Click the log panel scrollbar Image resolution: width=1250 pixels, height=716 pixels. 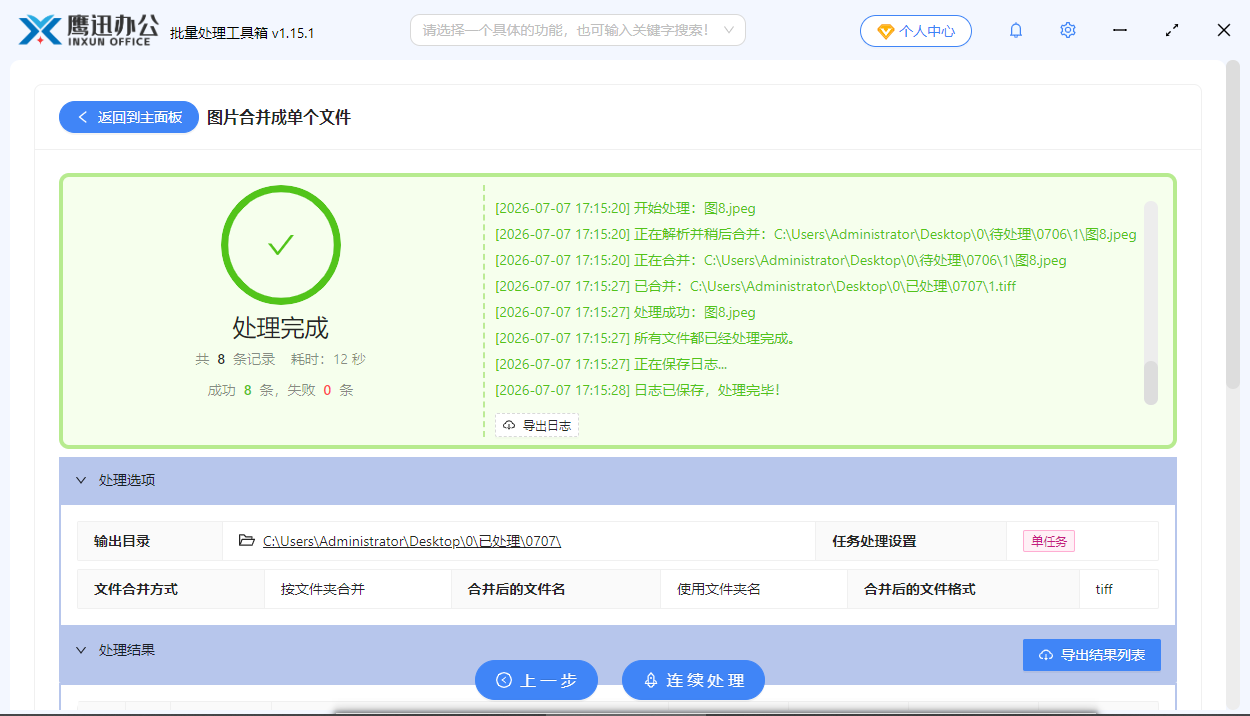(1151, 382)
